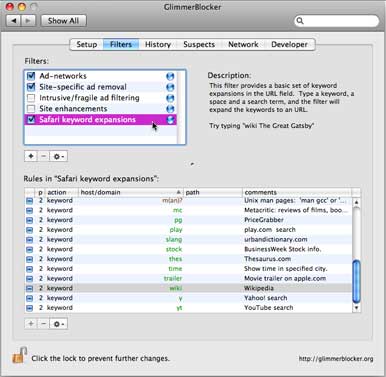The width and height of the screenshot is (386, 377).
Task: Click the blue rule icon on the thes row
Action: [29, 259]
